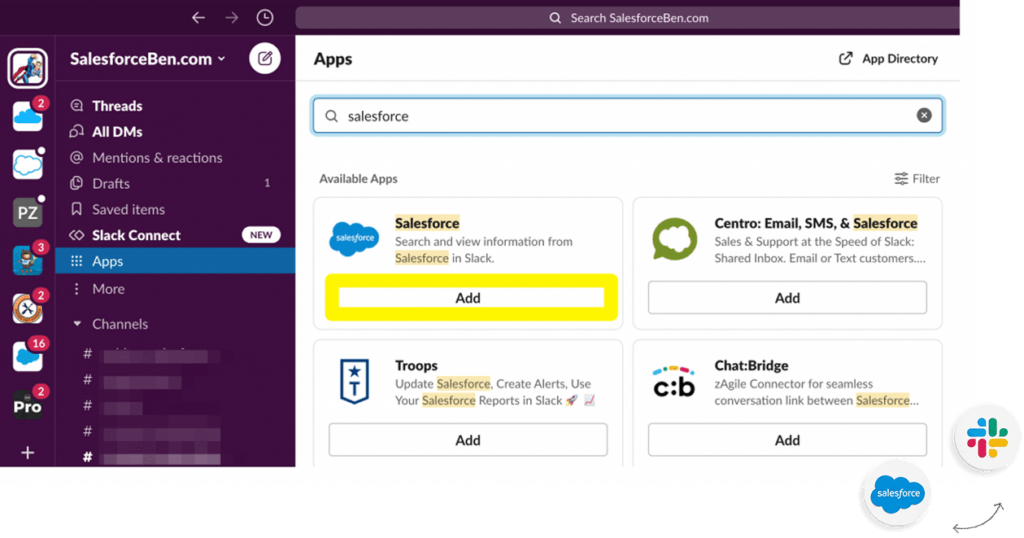The width and height of the screenshot is (1024, 538).
Task: Open the Chat:Bridge app title
Action: click(x=751, y=366)
